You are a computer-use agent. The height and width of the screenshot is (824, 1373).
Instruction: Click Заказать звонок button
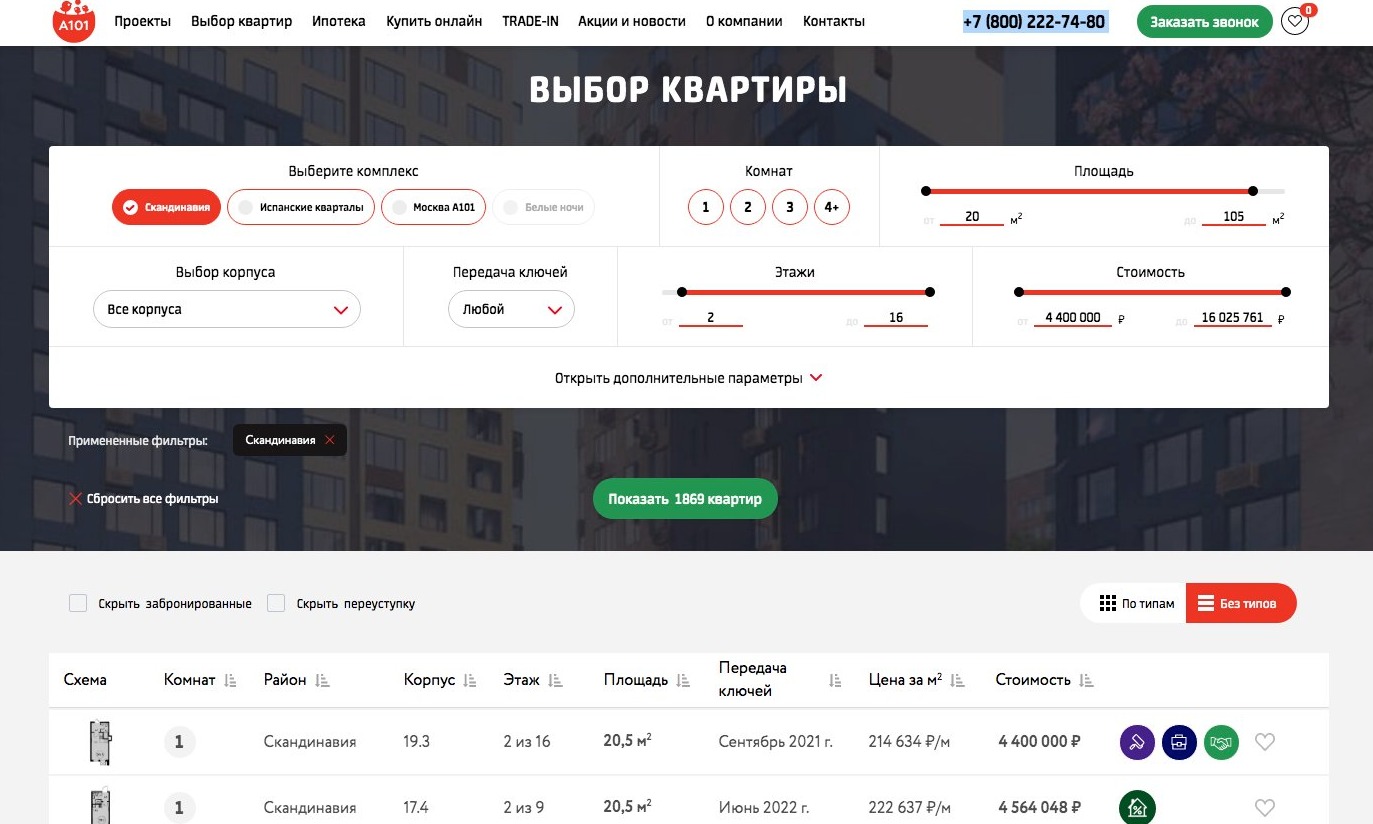1204,21
